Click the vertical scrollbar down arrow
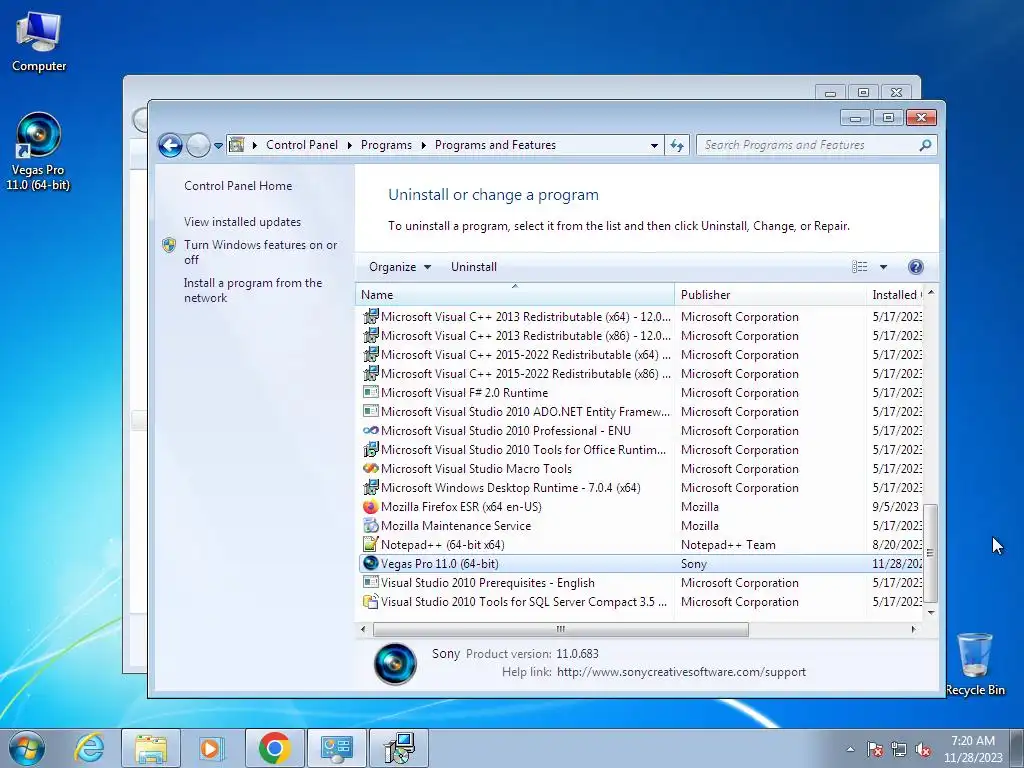Viewport: 1024px width, 768px height. pos(931,613)
